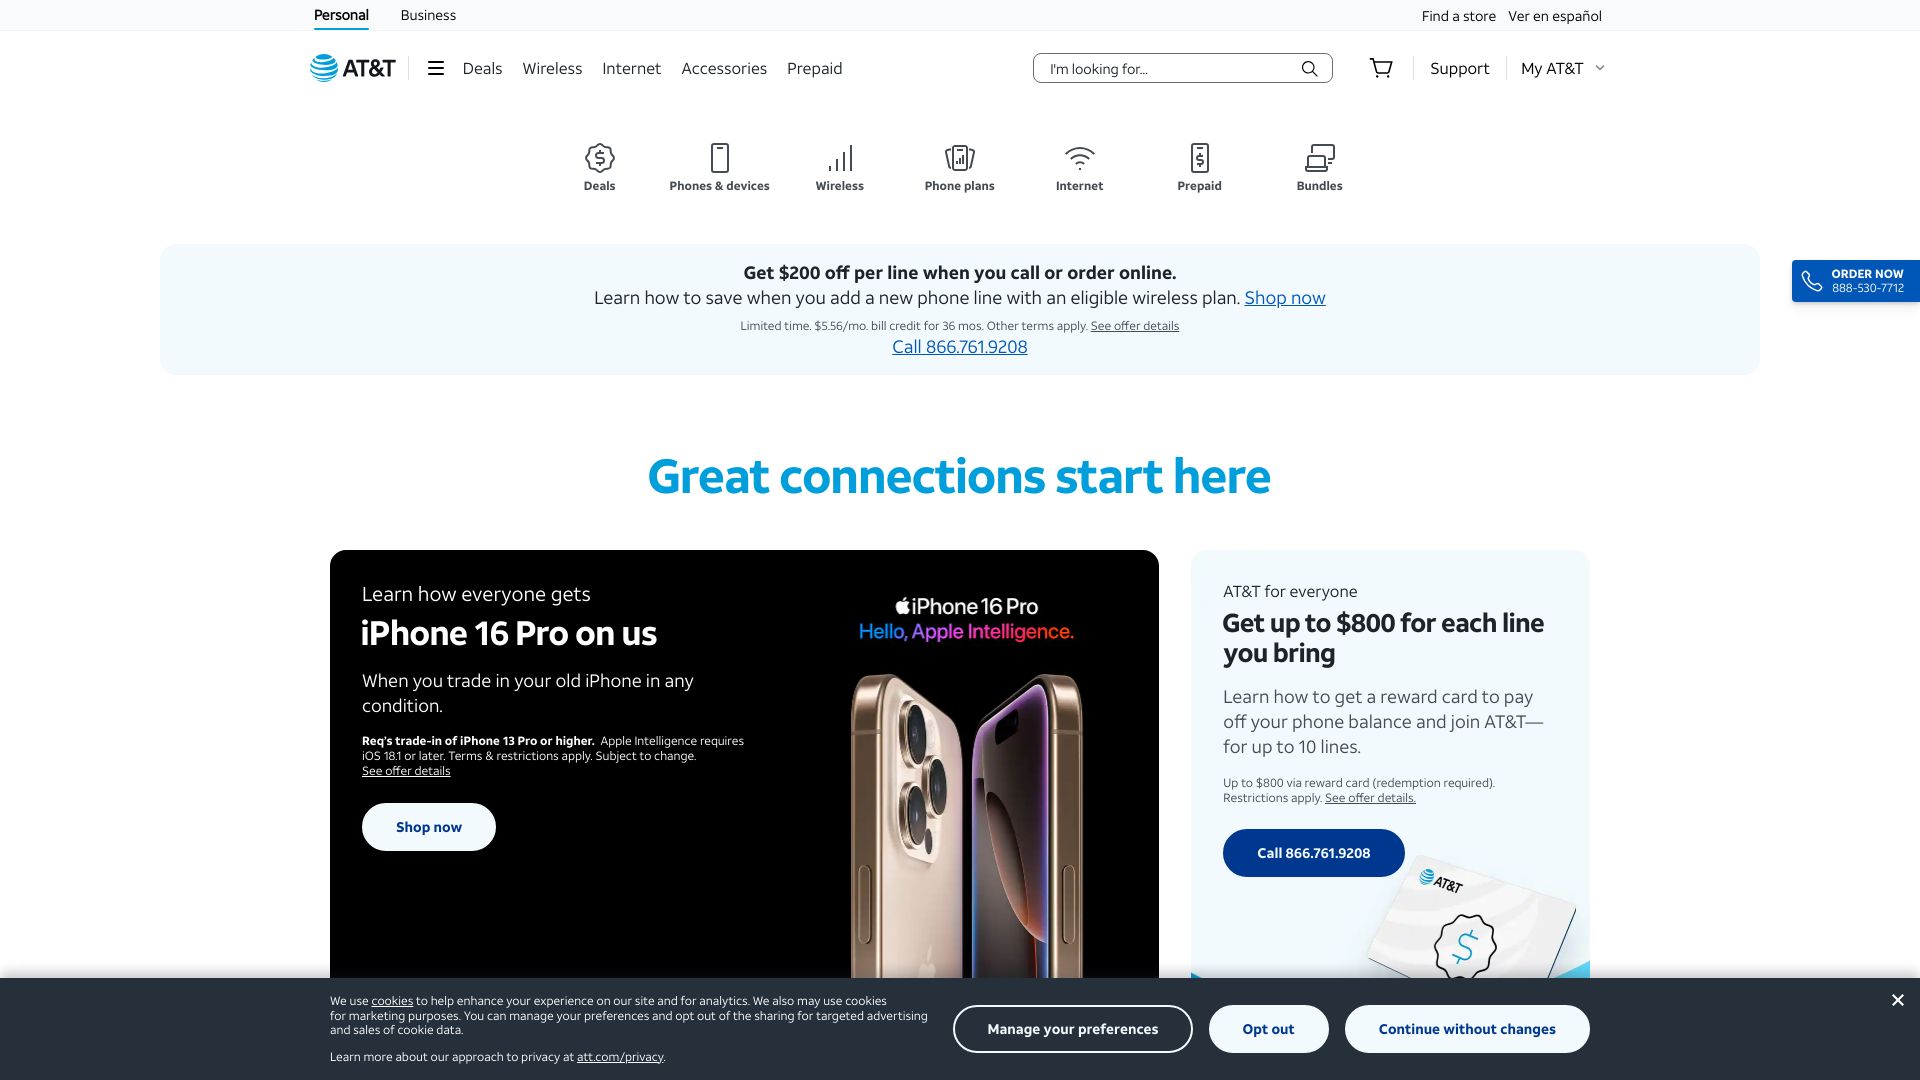Dismiss the cookie banner with X
Image resolution: width=1920 pixels, height=1080 pixels.
[1898, 1000]
